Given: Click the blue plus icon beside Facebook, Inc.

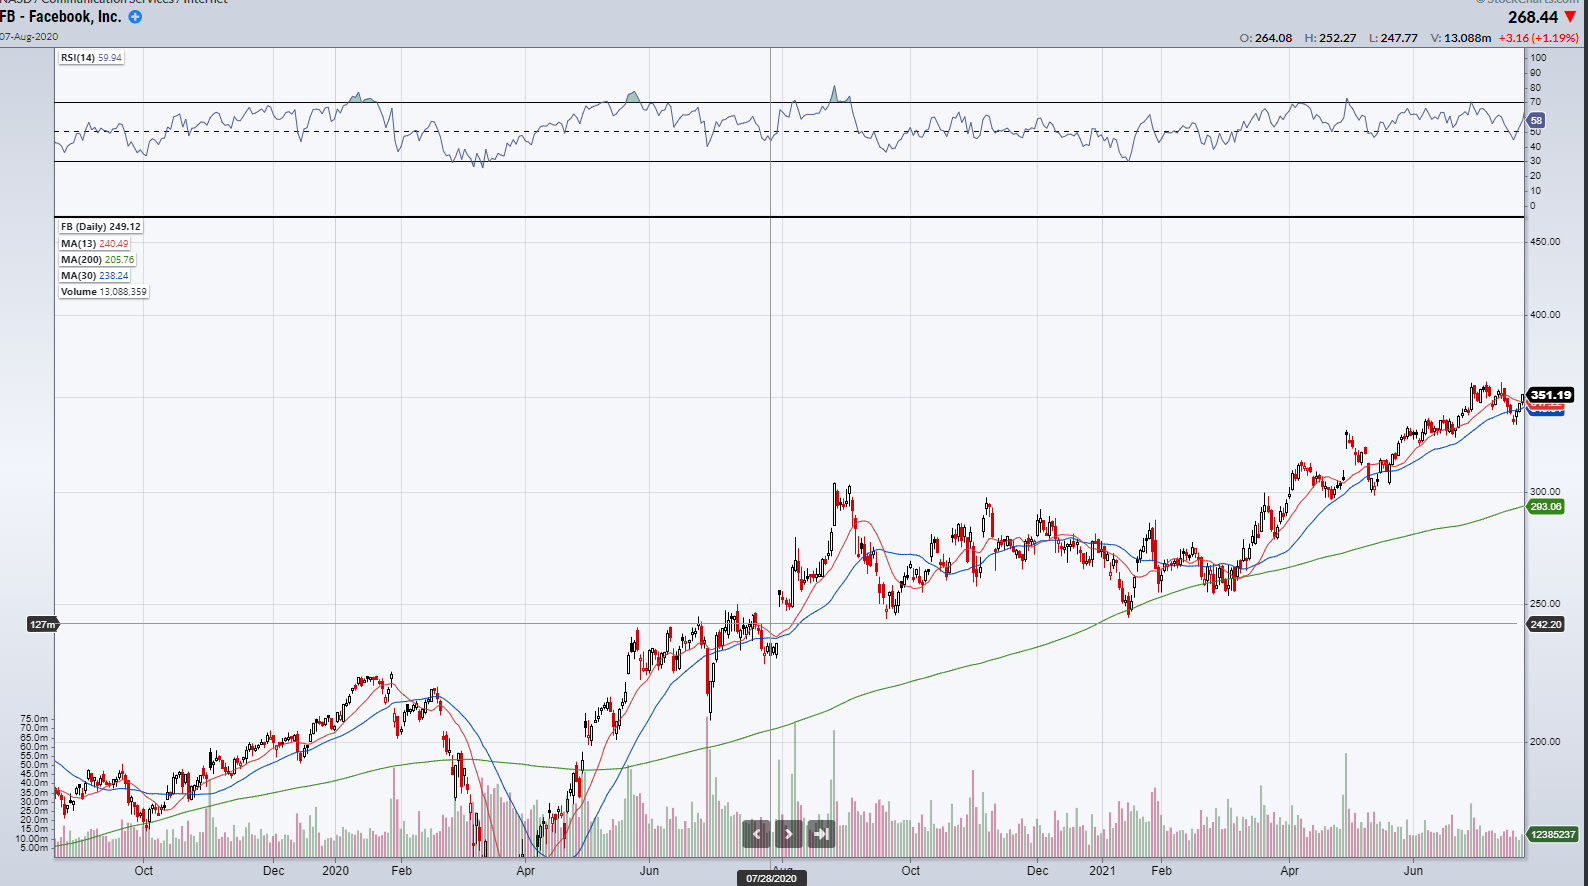Looking at the screenshot, I should 135,17.
